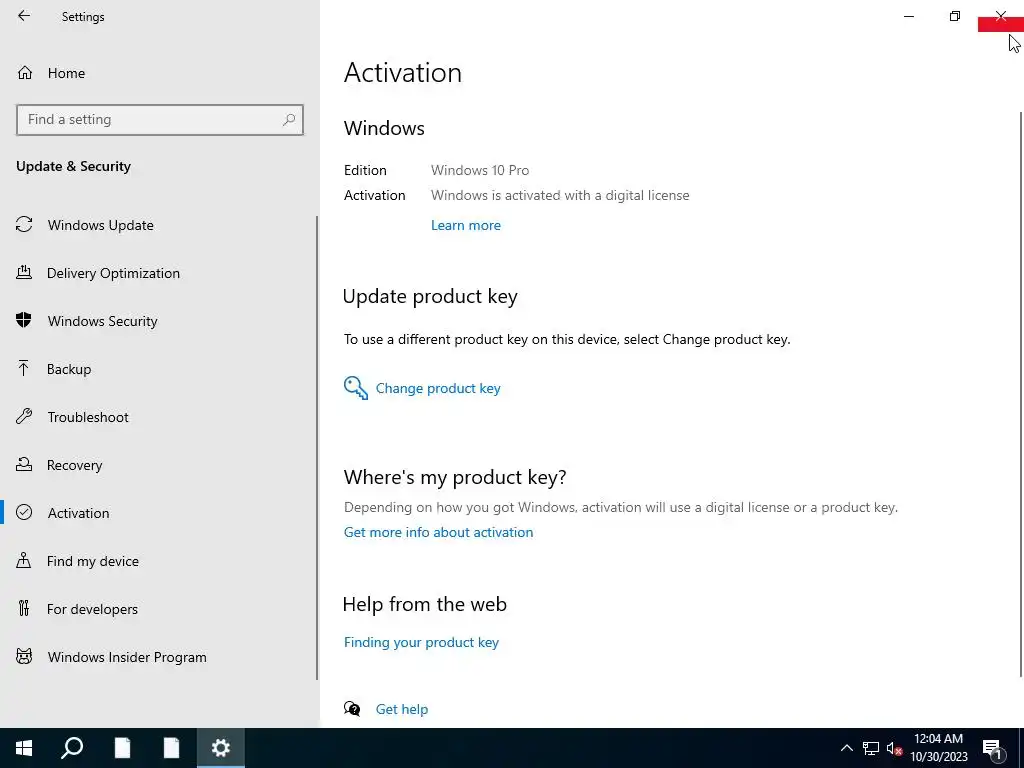Select Windows Update in the sidebar
The image size is (1024, 768).
pos(101,225)
